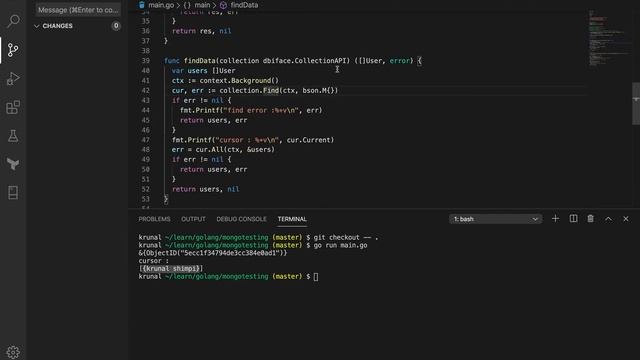Open the Source Control view icon

13,50
